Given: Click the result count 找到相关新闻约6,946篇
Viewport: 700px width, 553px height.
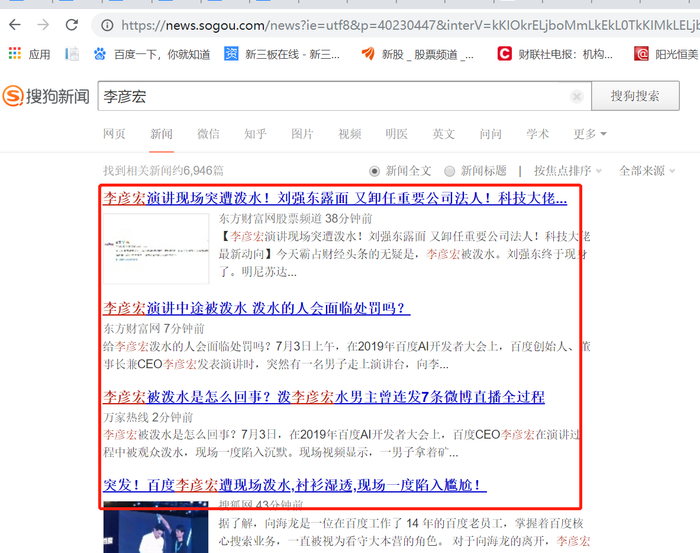Looking at the screenshot, I should click(163, 170).
